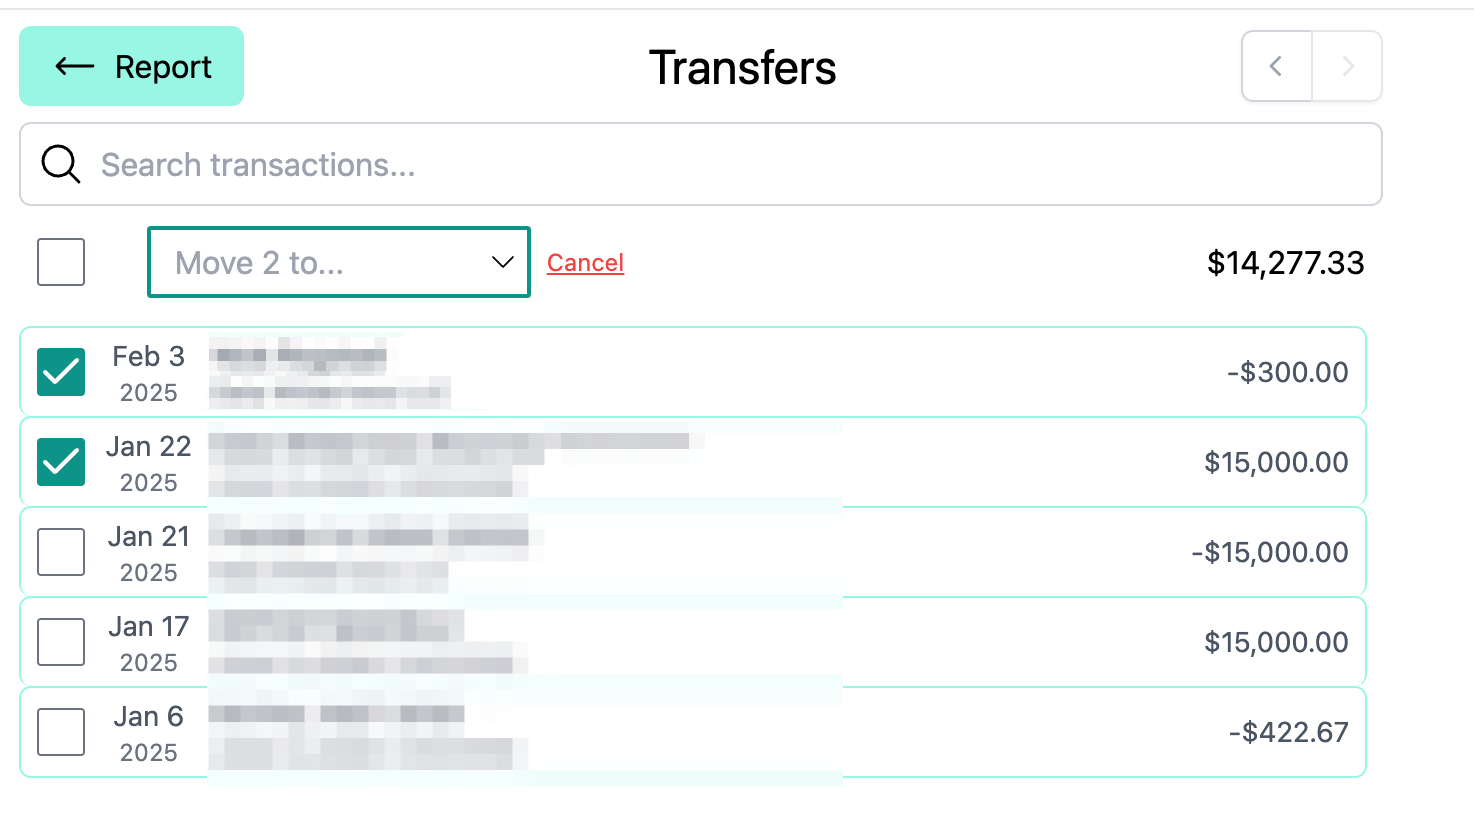The width and height of the screenshot is (1474, 818).
Task: Click the dropdown arrow in Move selector
Action: coord(502,262)
